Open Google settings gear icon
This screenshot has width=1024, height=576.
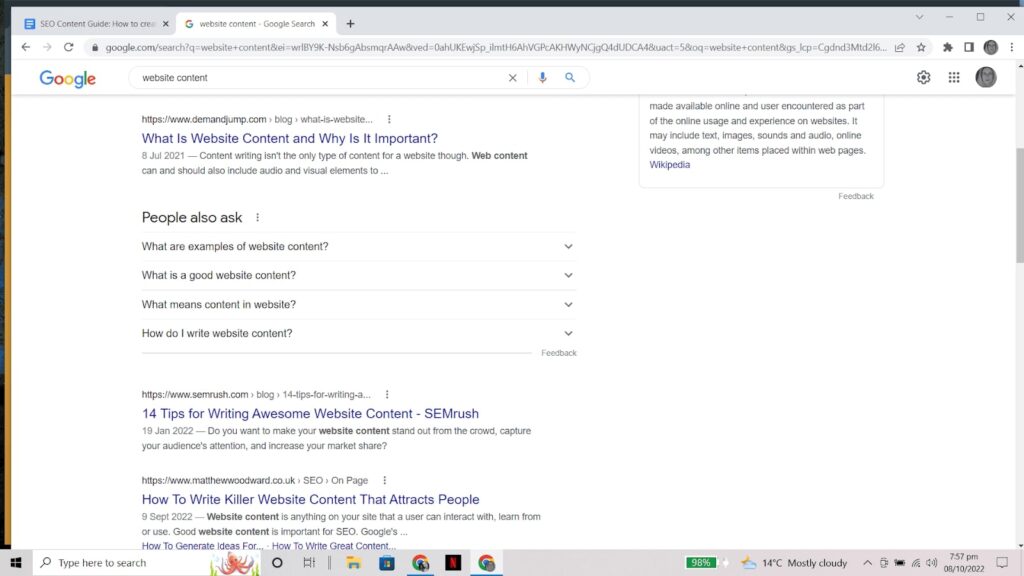pos(923,77)
